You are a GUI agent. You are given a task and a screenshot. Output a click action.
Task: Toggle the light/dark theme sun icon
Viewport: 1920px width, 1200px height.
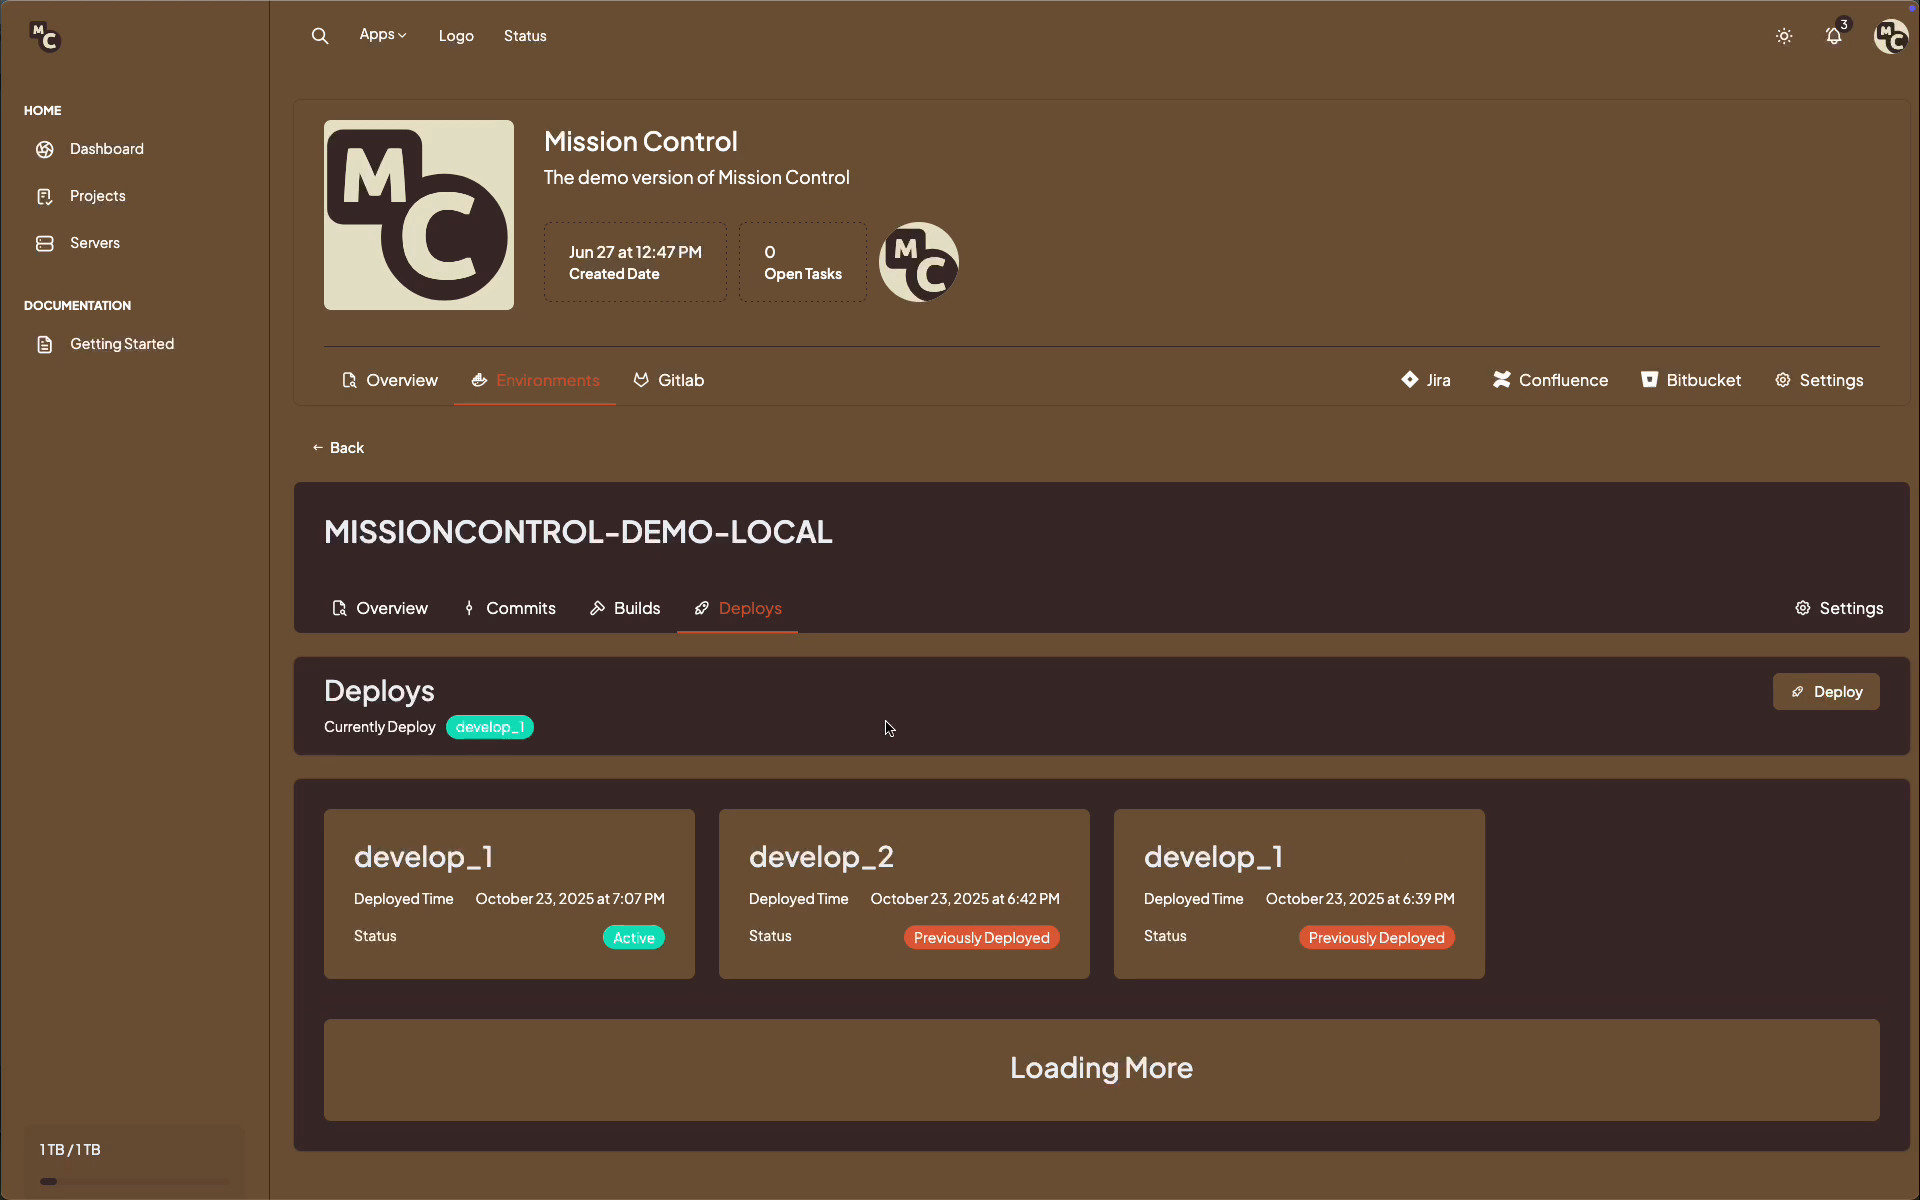coord(1784,36)
